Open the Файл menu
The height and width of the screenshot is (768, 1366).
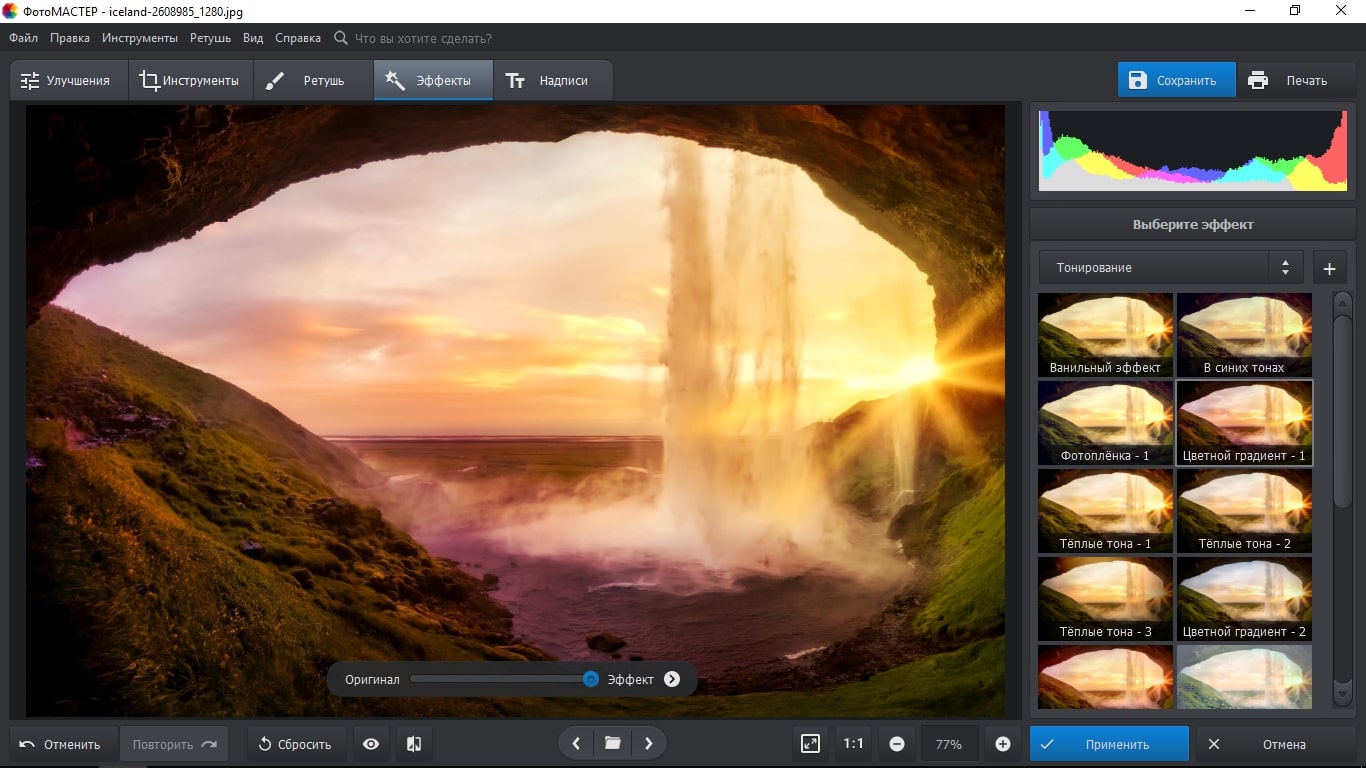[x=24, y=38]
